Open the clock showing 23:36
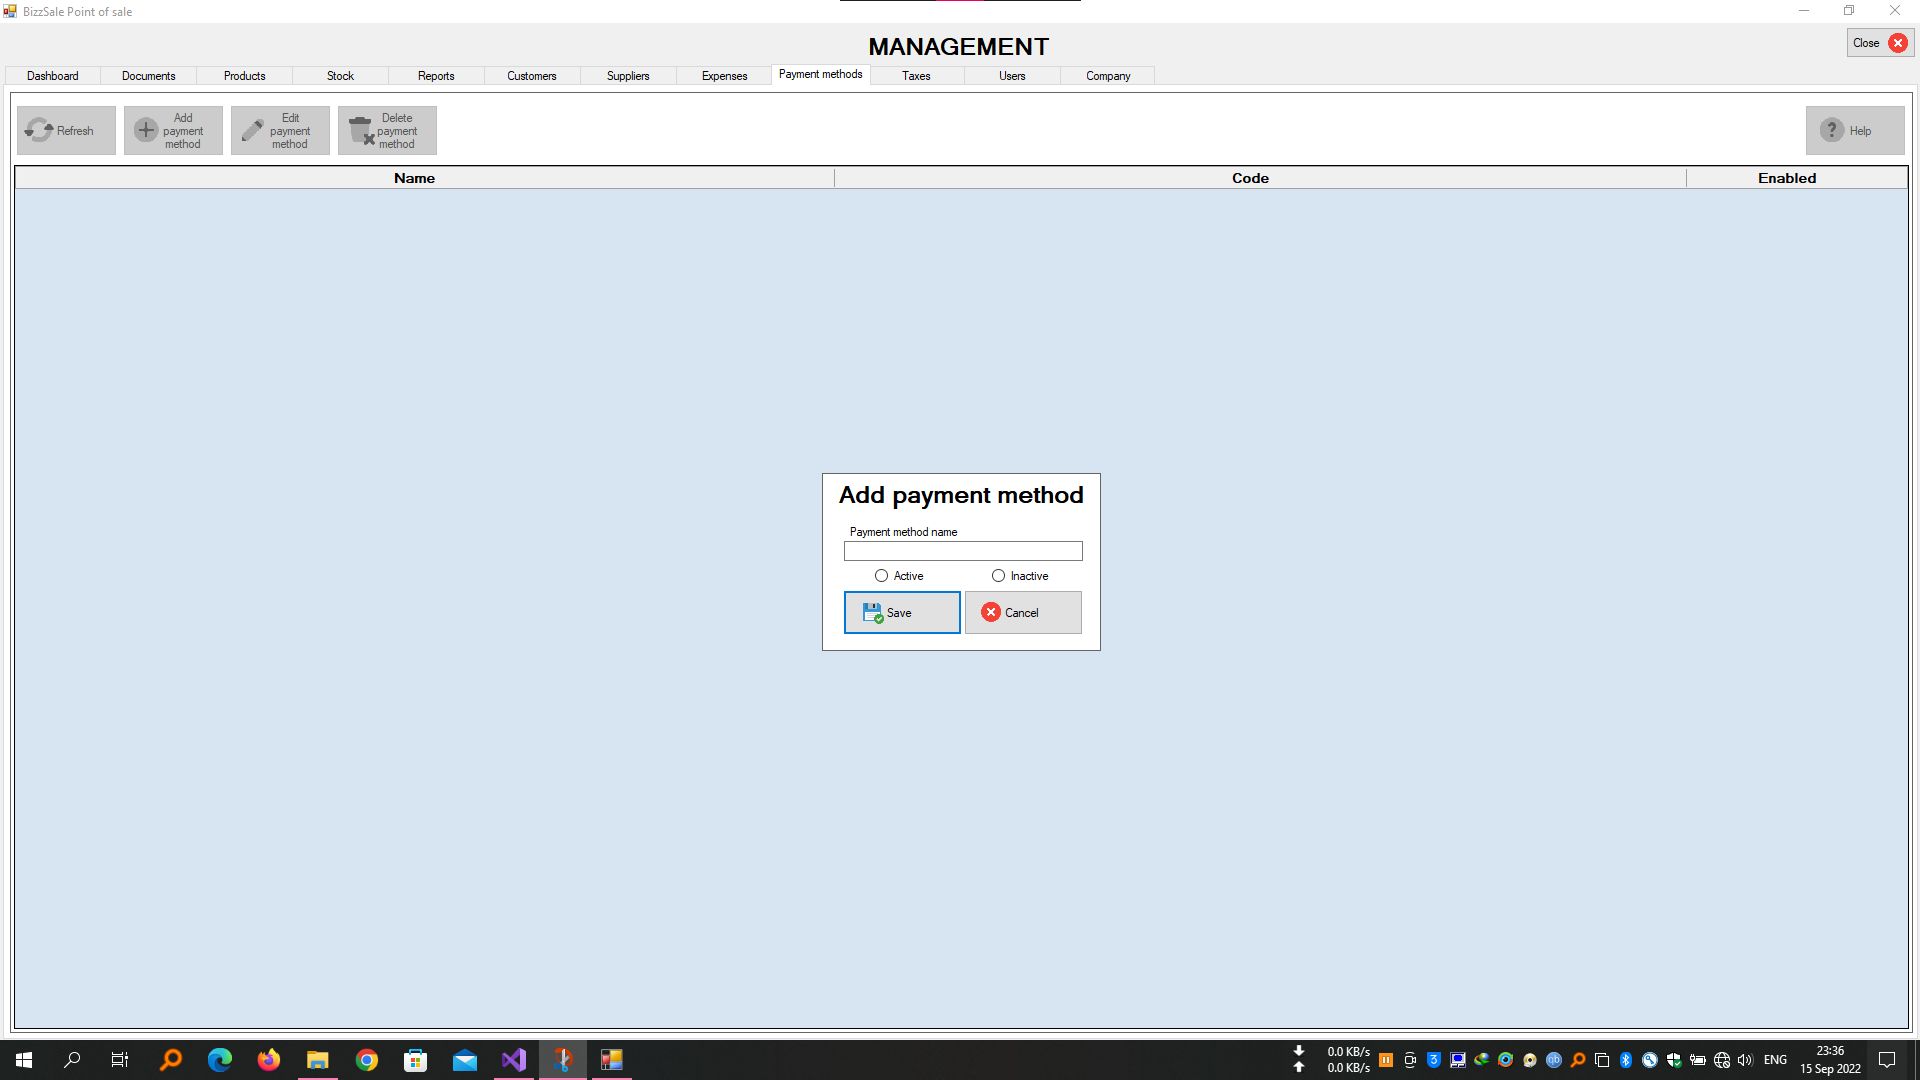 click(1830, 1060)
